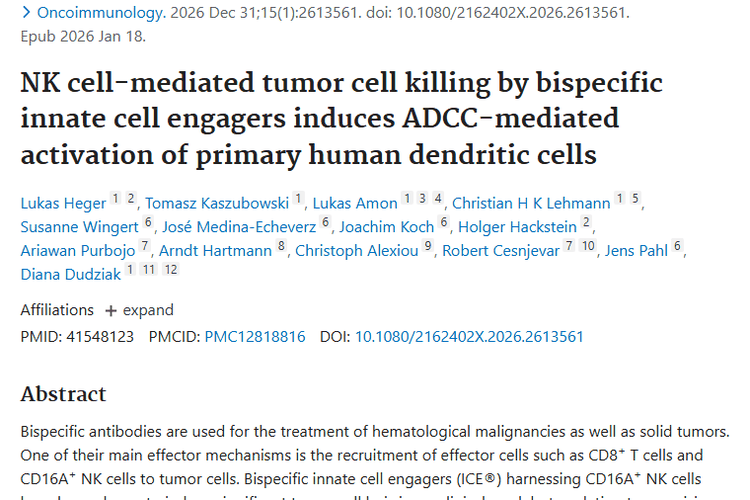Viewport: 750px width, 500px height.
Task: Select author Lukas Amon
Action: [363, 203]
